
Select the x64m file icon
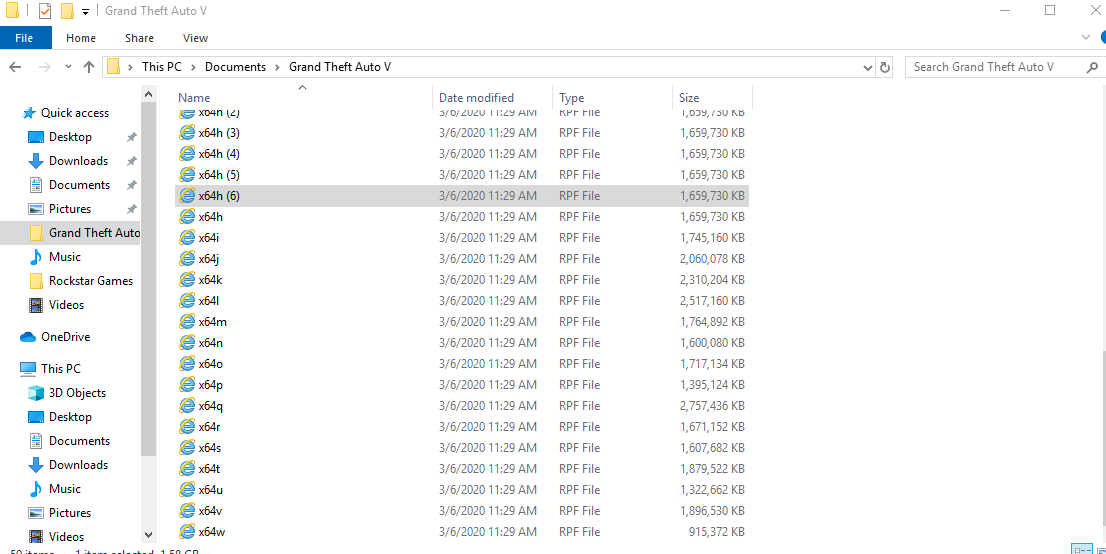187,322
